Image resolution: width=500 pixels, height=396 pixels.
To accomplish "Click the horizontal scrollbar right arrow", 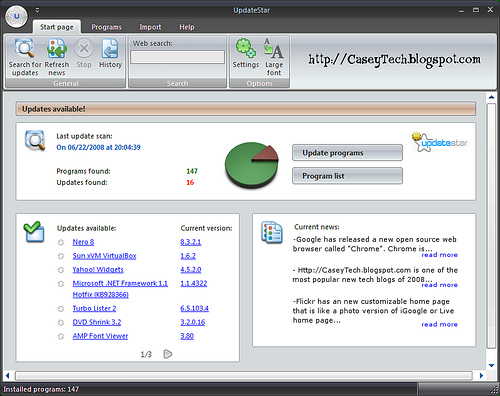I will click(x=481, y=376).
